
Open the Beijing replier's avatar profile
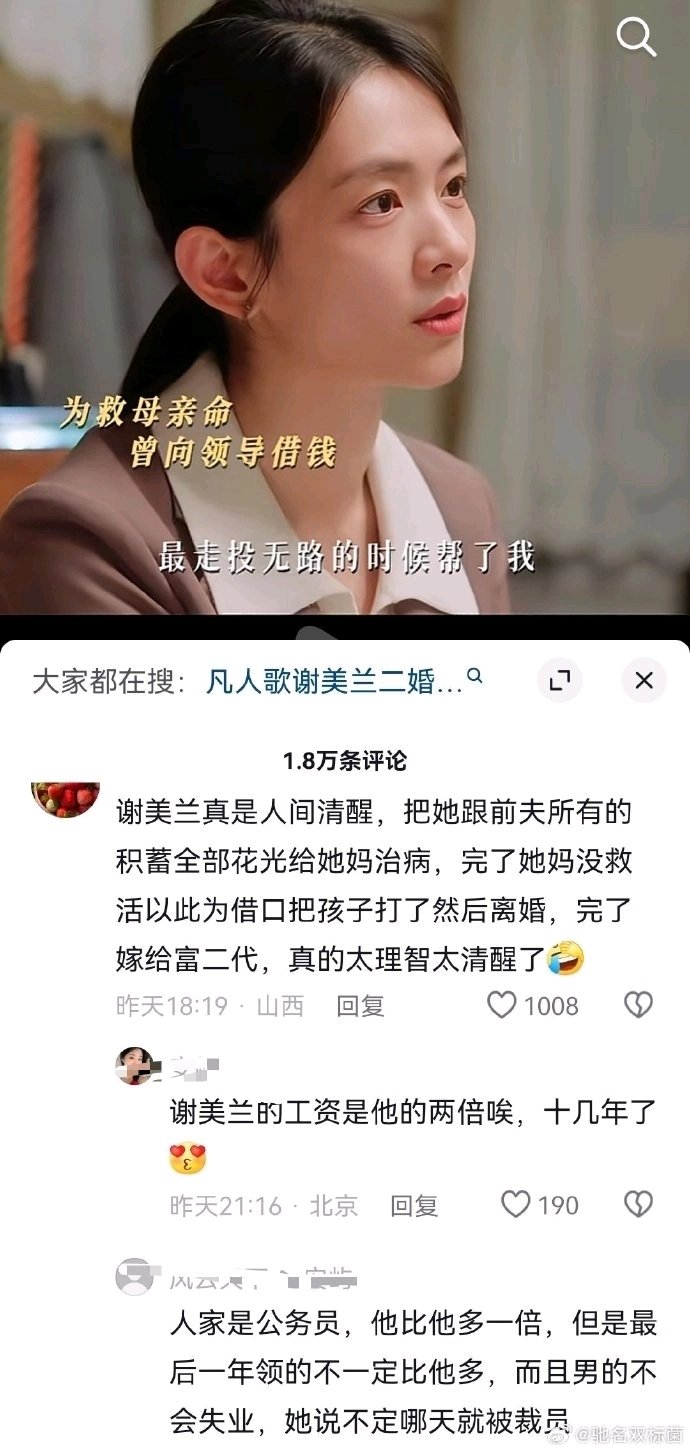click(x=135, y=1066)
